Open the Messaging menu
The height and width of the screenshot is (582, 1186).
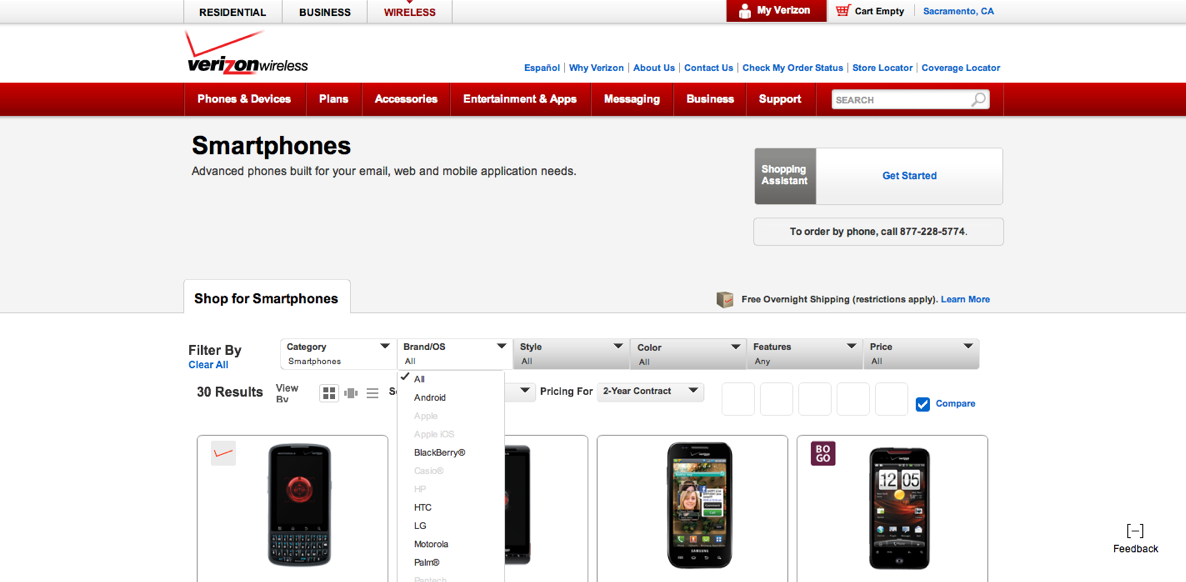tap(632, 99)
